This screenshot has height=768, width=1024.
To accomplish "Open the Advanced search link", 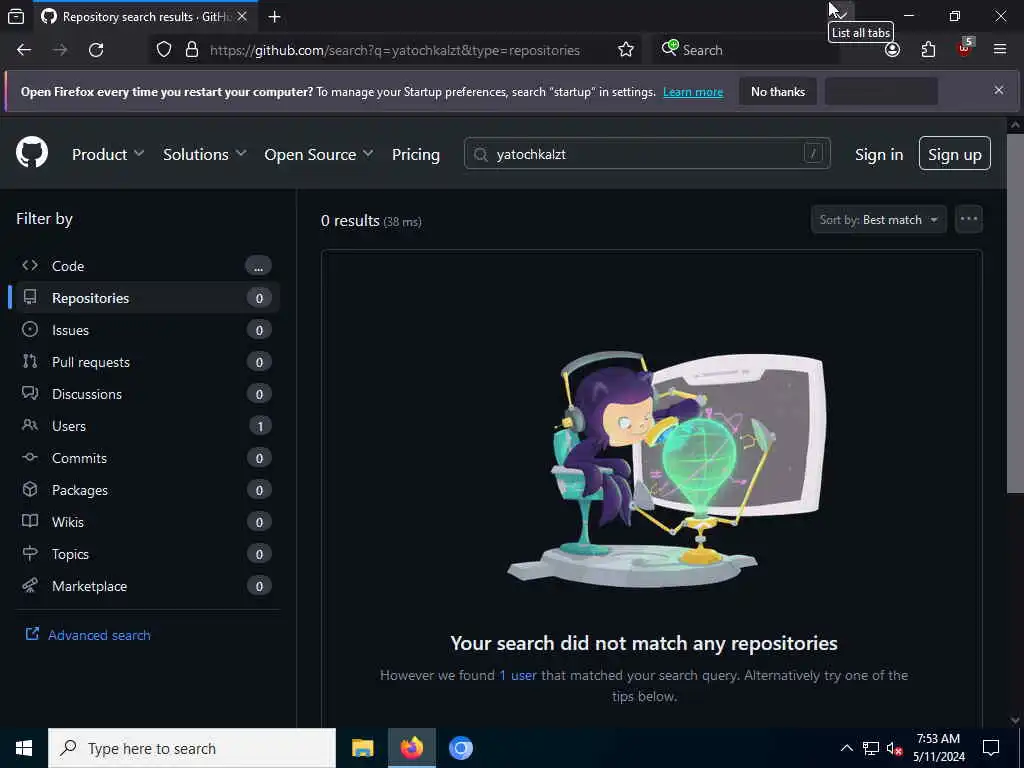I will [x=88, y=635].
